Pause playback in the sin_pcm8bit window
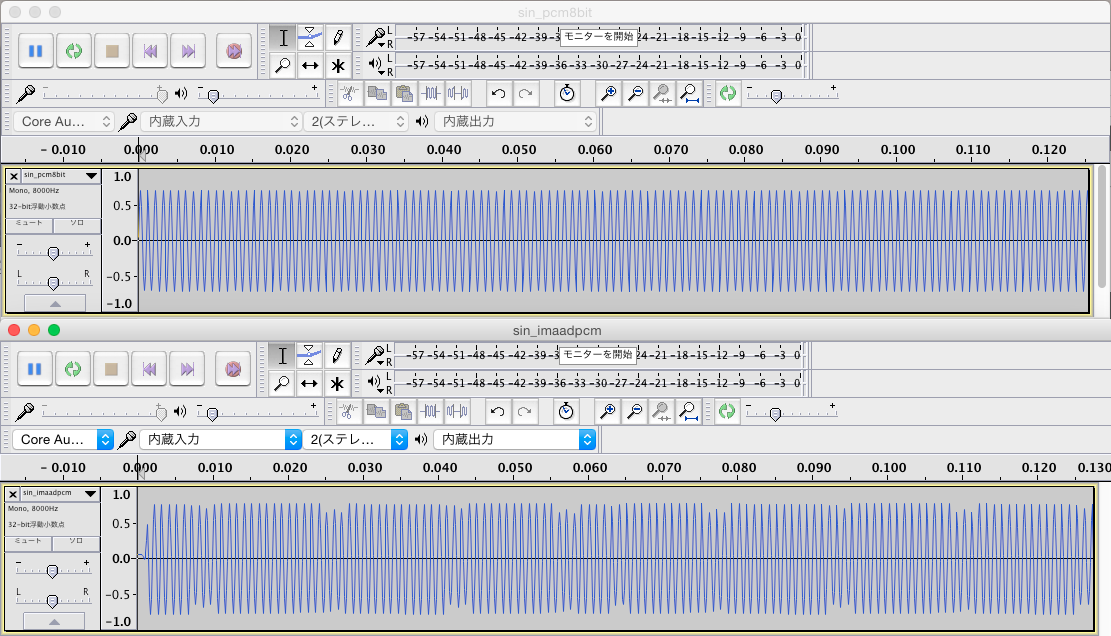The width and height of the screenshot is (1111, 636). (35, 51)
